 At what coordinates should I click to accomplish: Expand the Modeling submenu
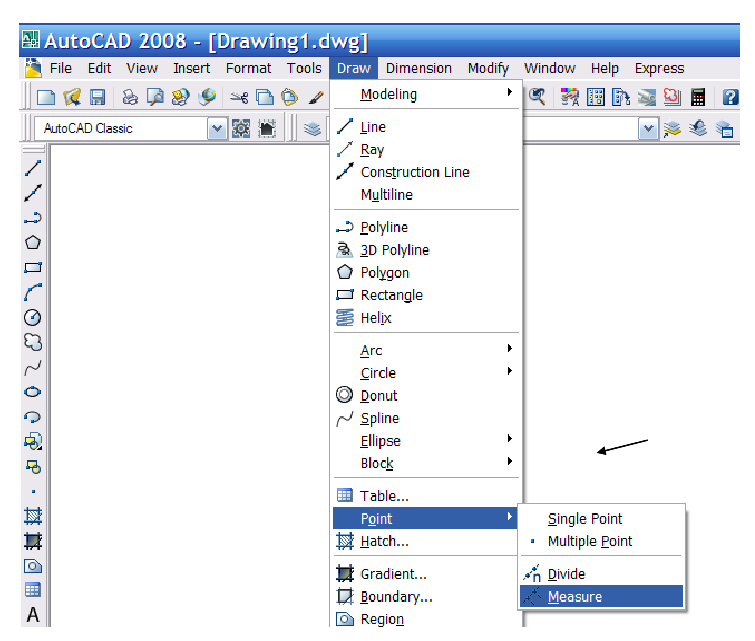(x=426, y=94)
